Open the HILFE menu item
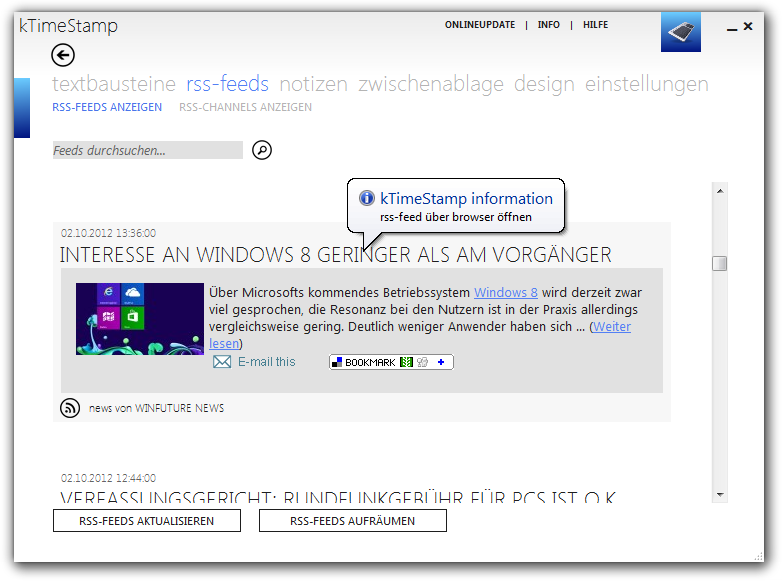 [595, 25]
